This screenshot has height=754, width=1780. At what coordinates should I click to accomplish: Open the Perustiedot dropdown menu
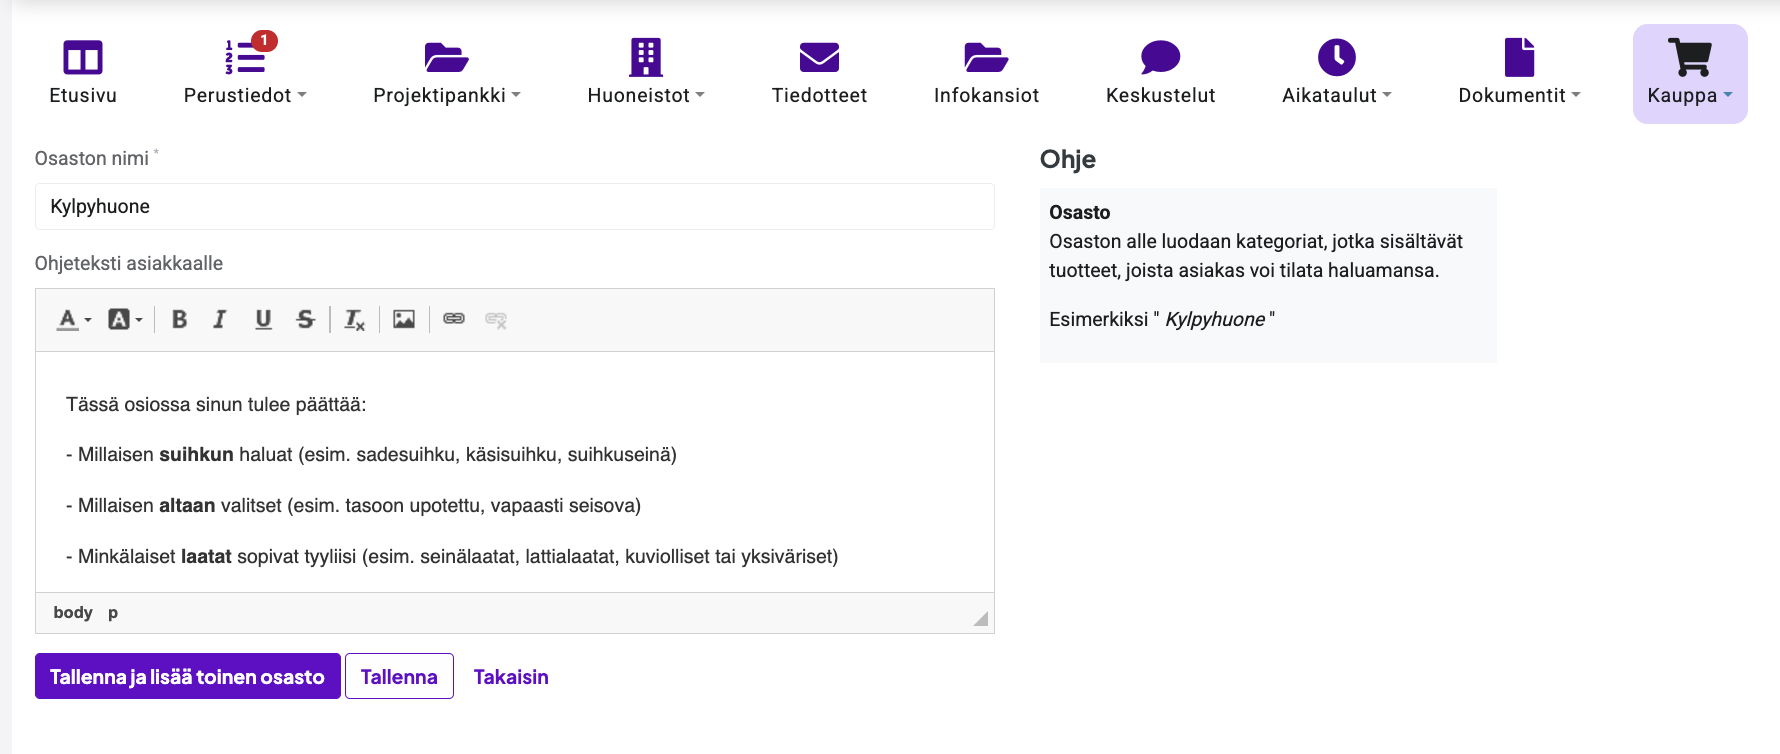tap(245, 74)
